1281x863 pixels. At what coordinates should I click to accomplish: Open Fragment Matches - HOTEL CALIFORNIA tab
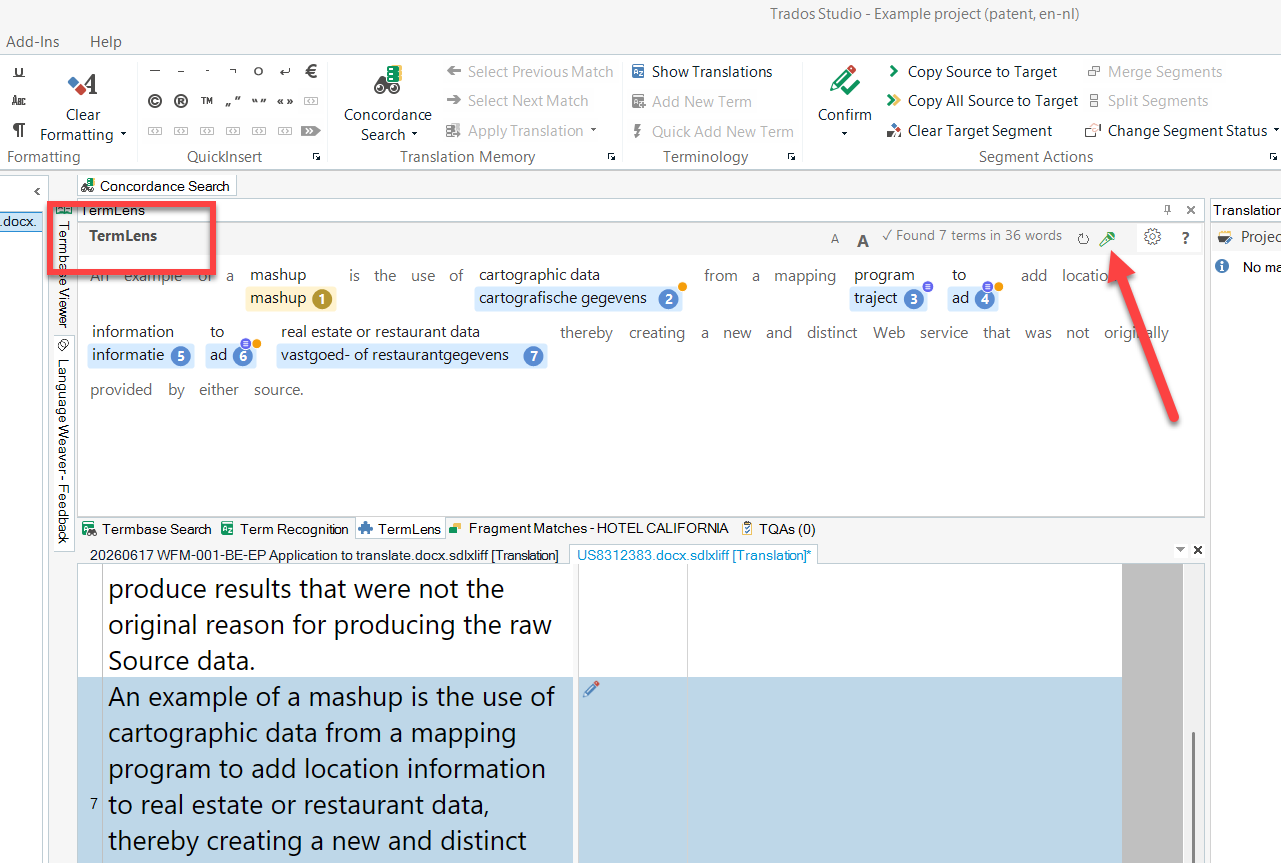coord(588,528)
